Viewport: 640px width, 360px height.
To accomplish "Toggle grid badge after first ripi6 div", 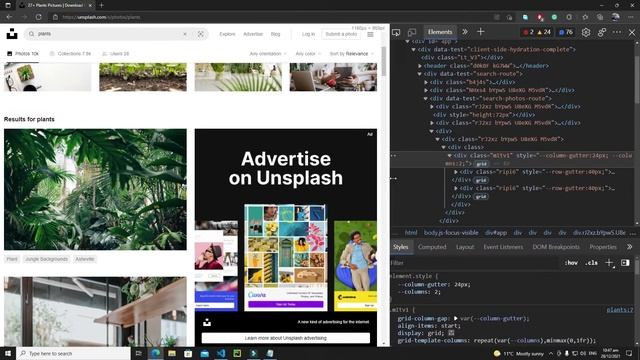I will pos(481,180).
